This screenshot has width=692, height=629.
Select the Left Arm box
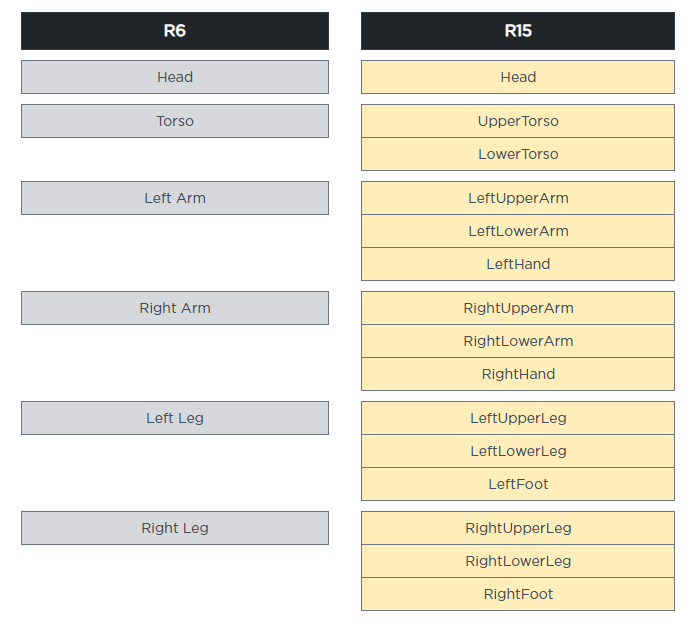(x=175, y=198)
